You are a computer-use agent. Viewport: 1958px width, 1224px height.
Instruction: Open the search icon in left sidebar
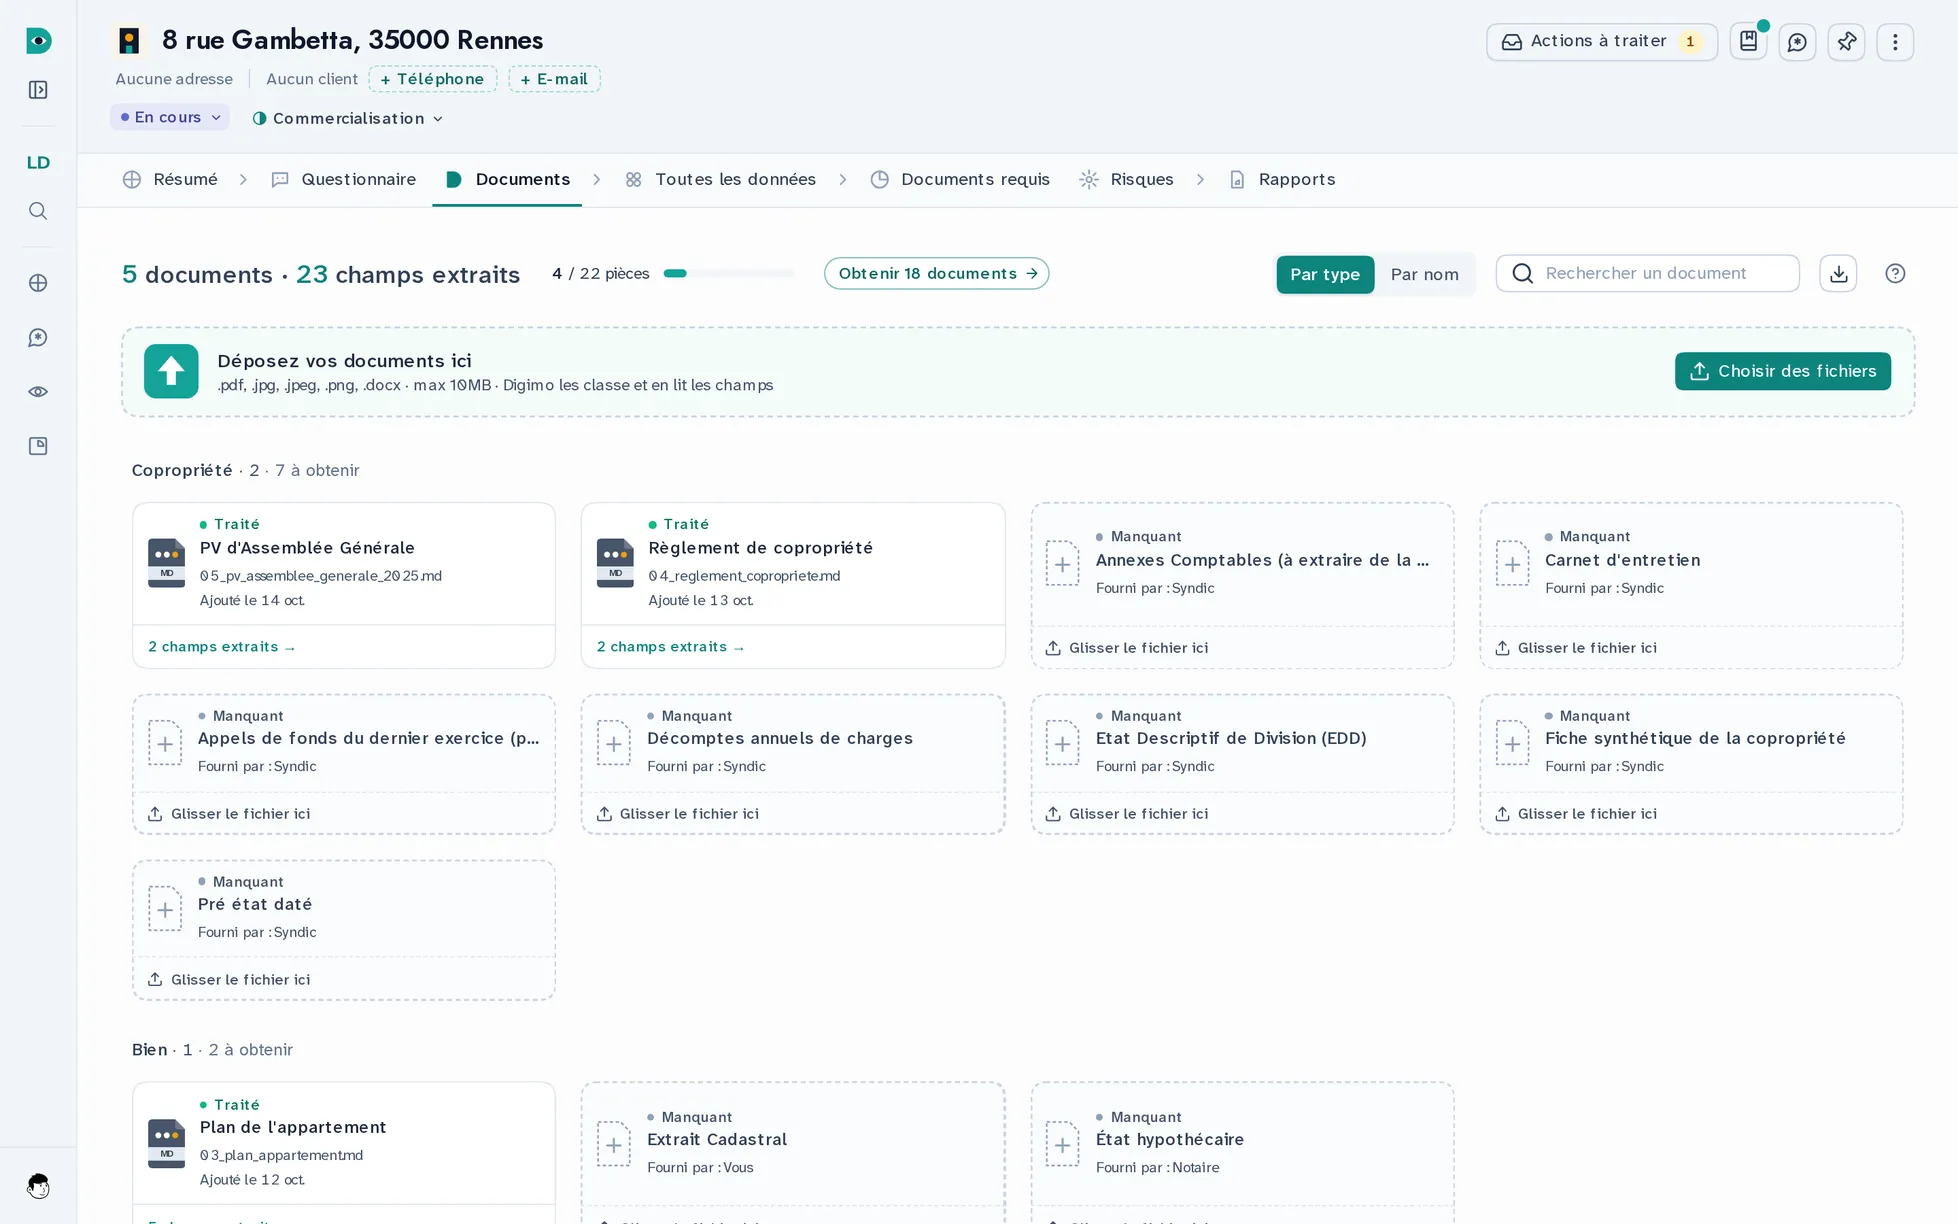tap(38, 211)
